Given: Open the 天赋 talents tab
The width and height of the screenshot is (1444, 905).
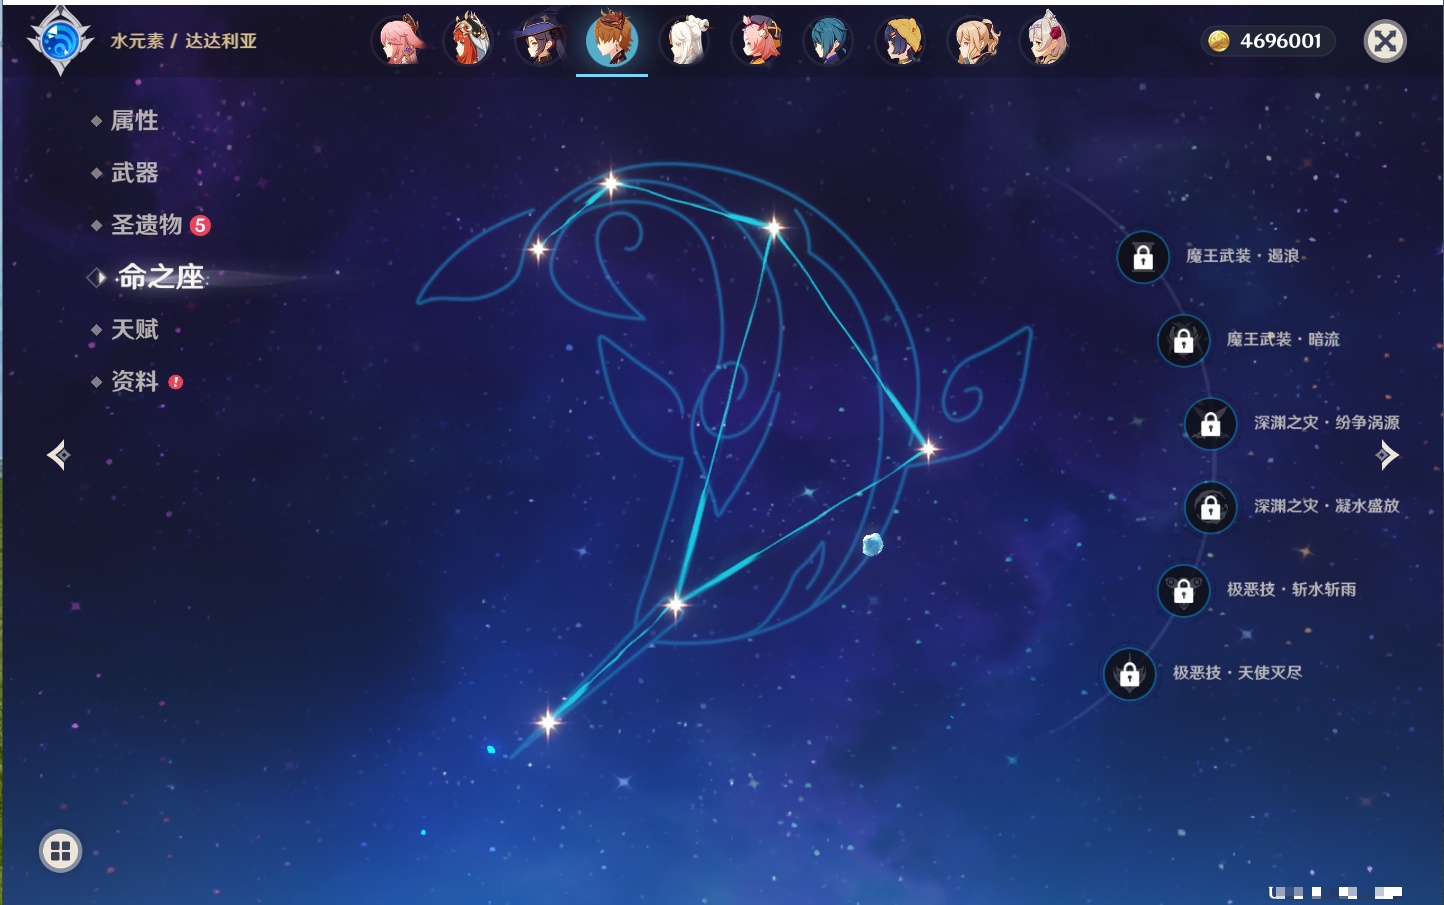Looking at the screenshot, I should (134, 329).
